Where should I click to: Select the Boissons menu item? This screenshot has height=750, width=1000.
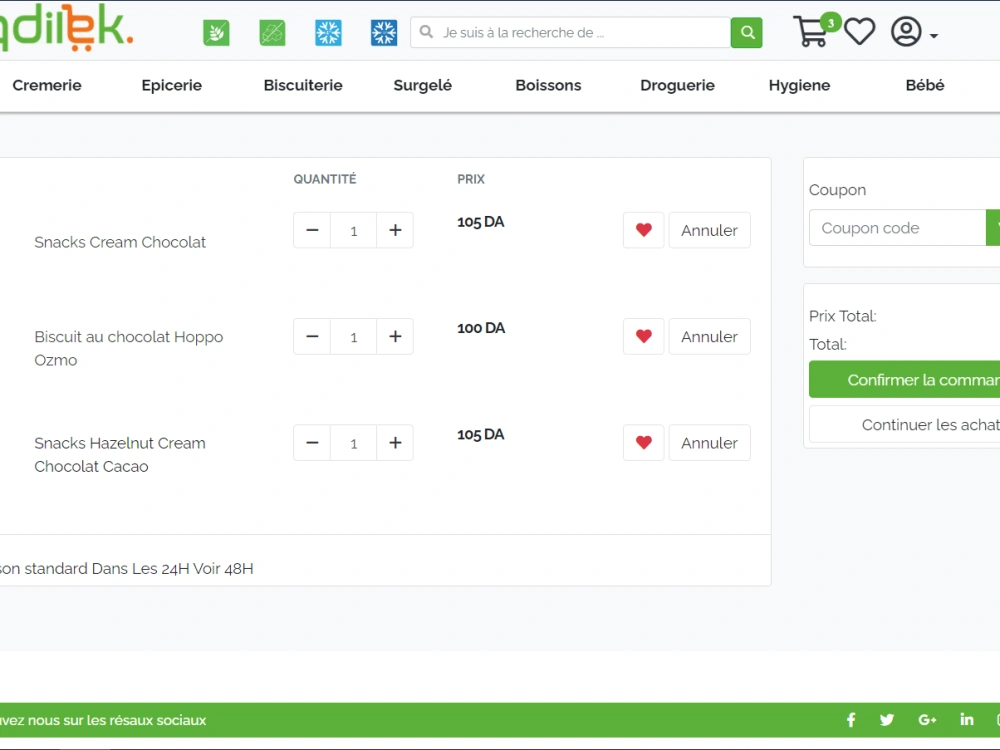click(x=548, y=85)
